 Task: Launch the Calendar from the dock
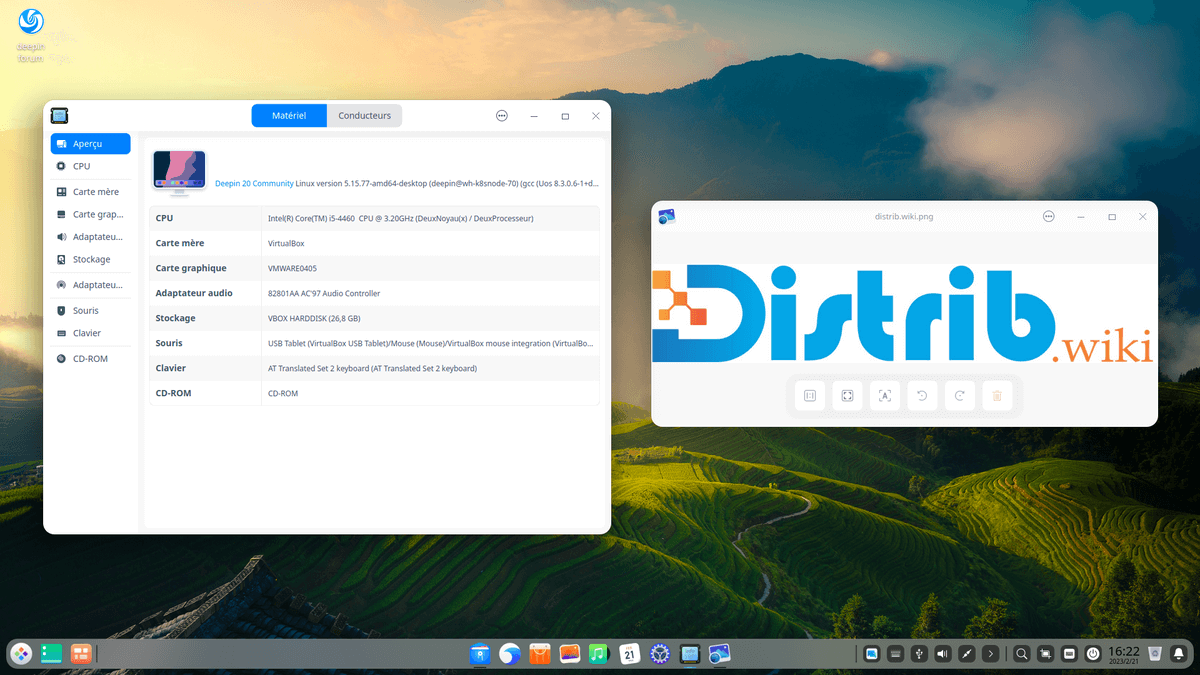[629, 653]
